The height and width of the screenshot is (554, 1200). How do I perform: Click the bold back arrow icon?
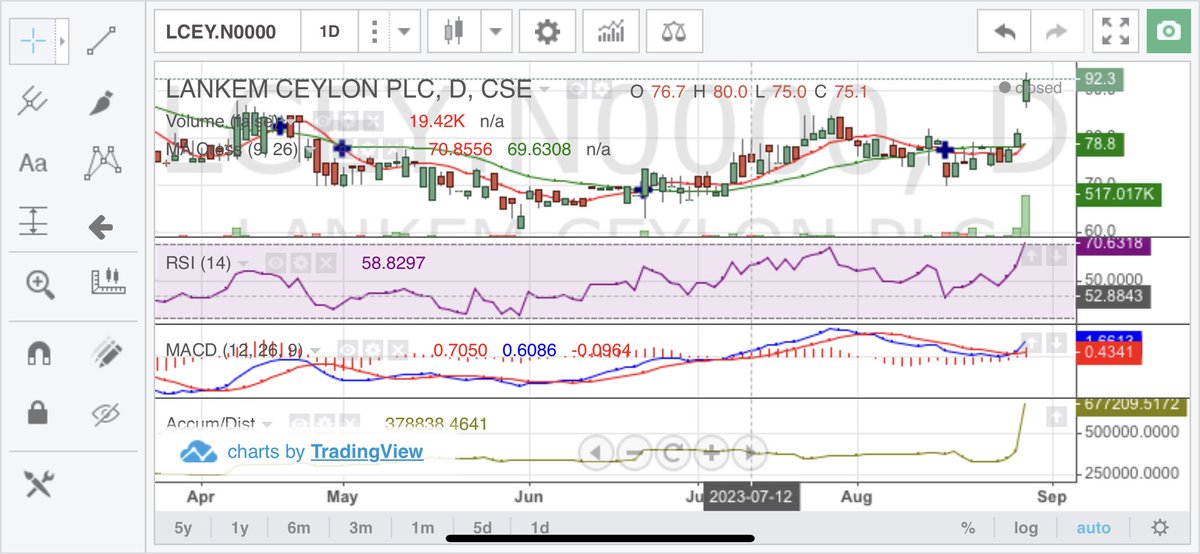(101, 227)
